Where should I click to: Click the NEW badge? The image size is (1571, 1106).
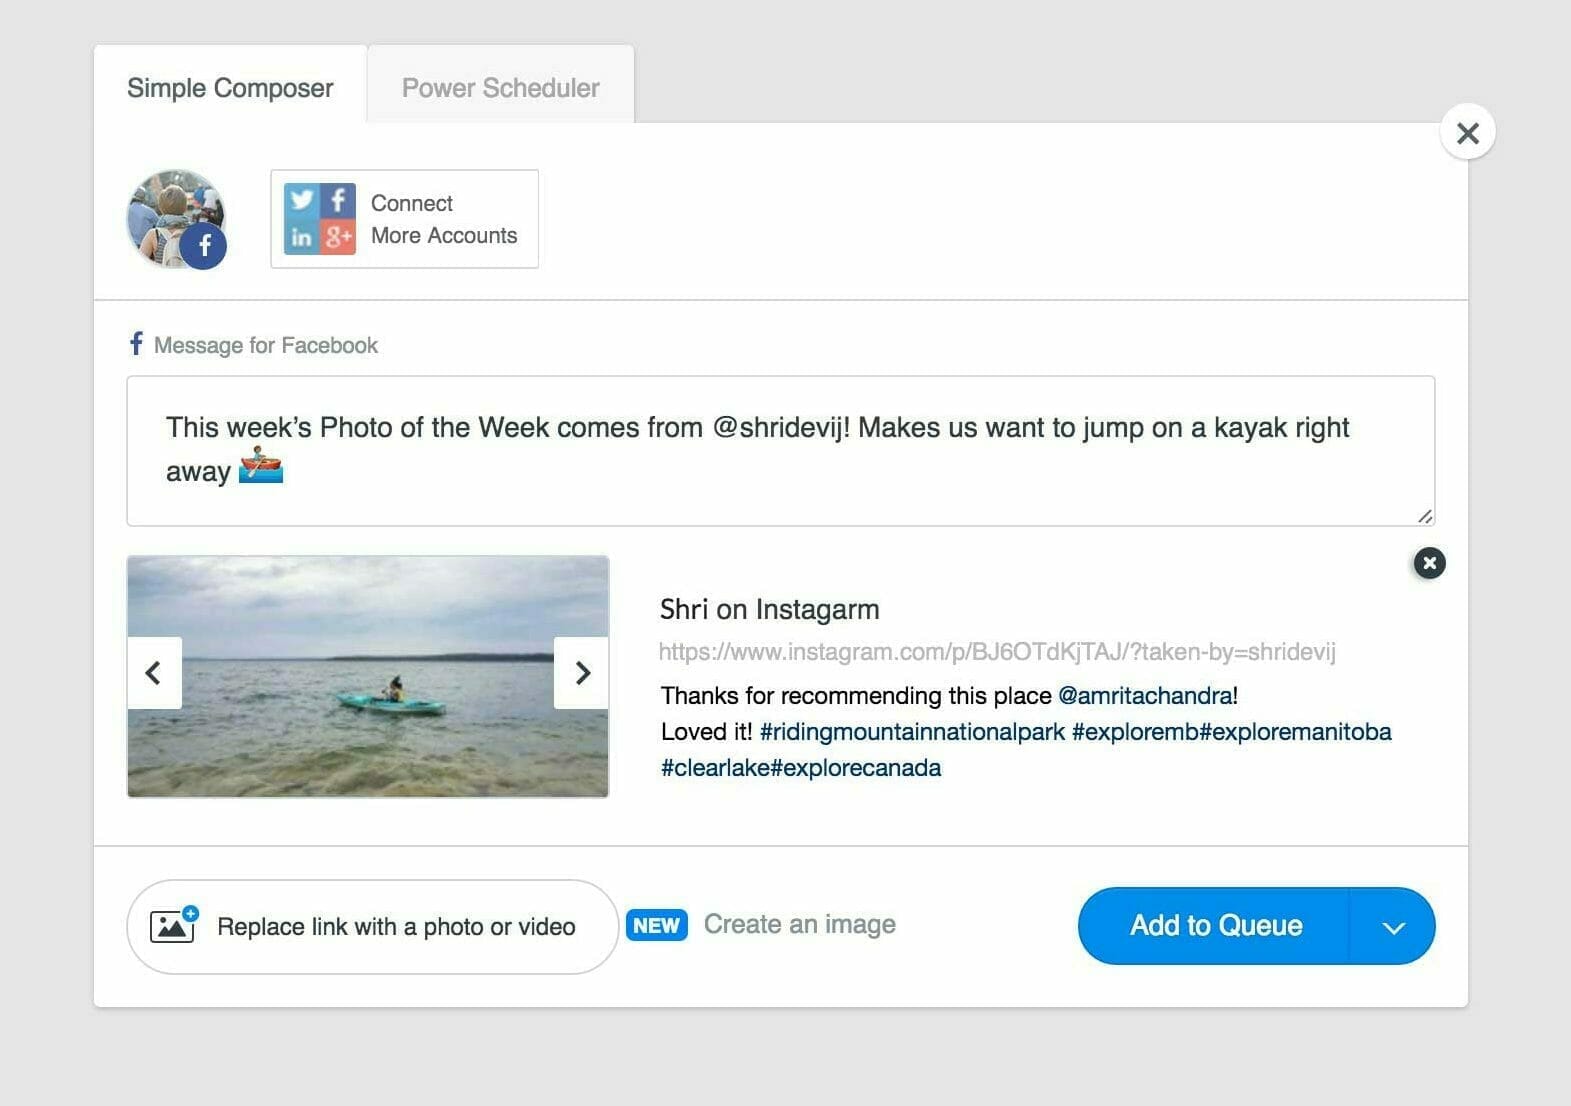(656, 925)
